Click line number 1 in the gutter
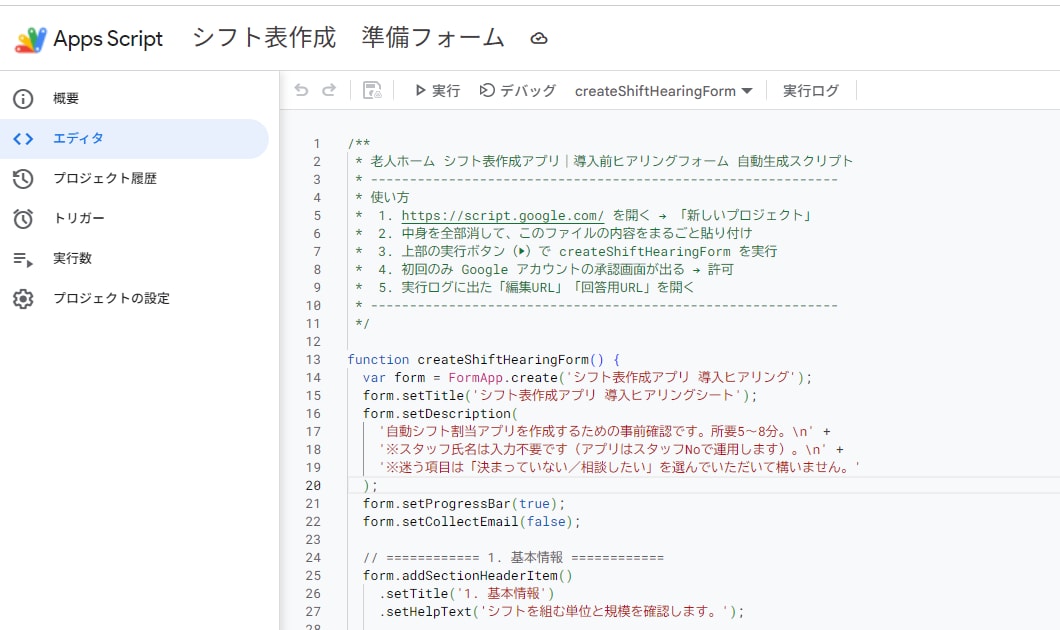The width and height of the screenshot is (1060, 630). 316,143
